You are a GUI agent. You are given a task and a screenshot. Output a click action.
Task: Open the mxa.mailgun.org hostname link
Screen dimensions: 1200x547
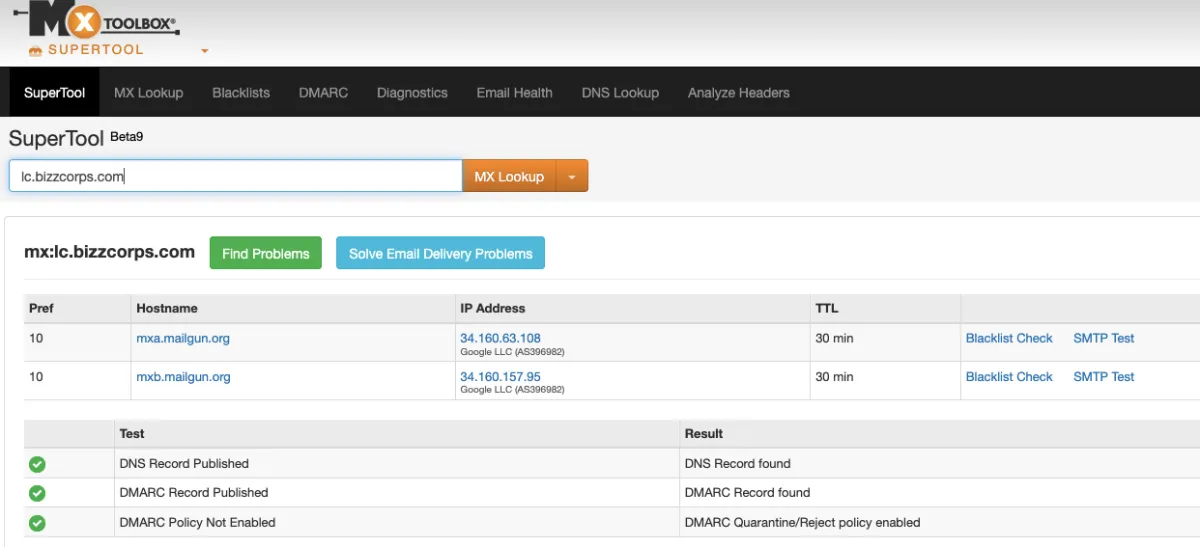point(183,338)
